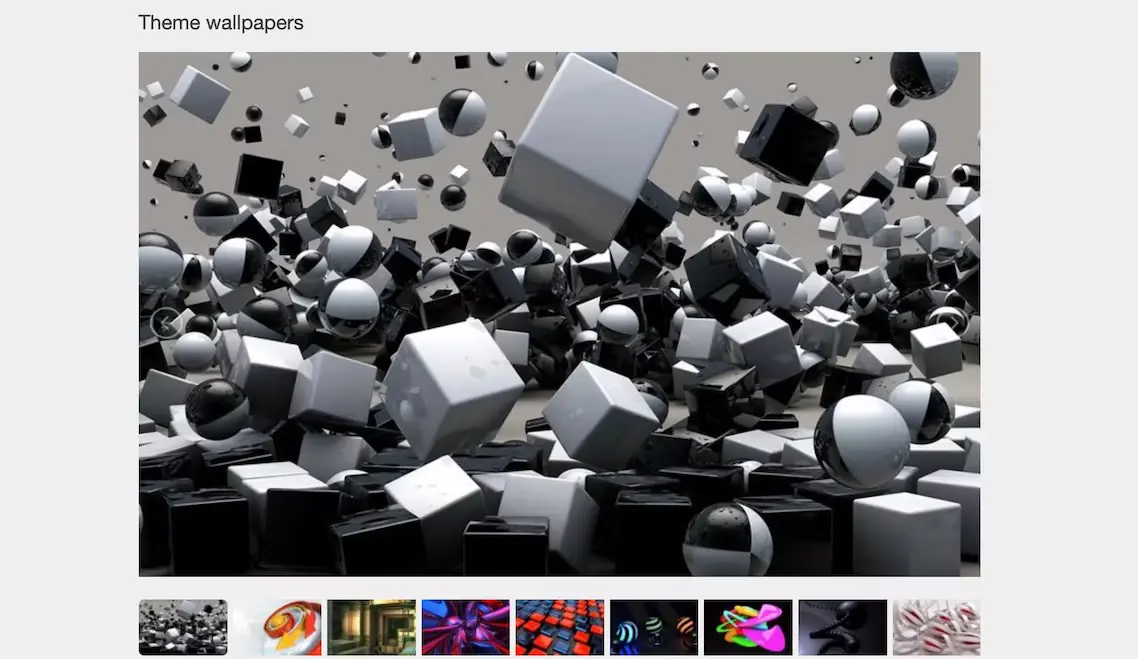
Task: Select the dark tentacle sculpture thumbnail
Action: pyautogui.click(x=843, y=627)
